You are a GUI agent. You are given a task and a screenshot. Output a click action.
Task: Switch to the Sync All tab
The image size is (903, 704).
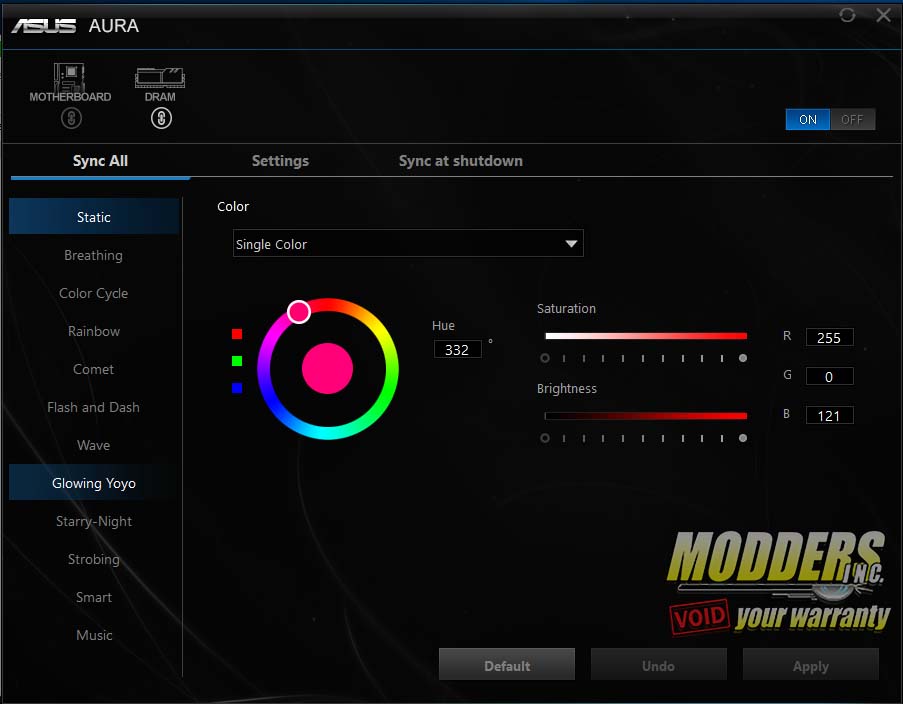[x=100, y=161]
